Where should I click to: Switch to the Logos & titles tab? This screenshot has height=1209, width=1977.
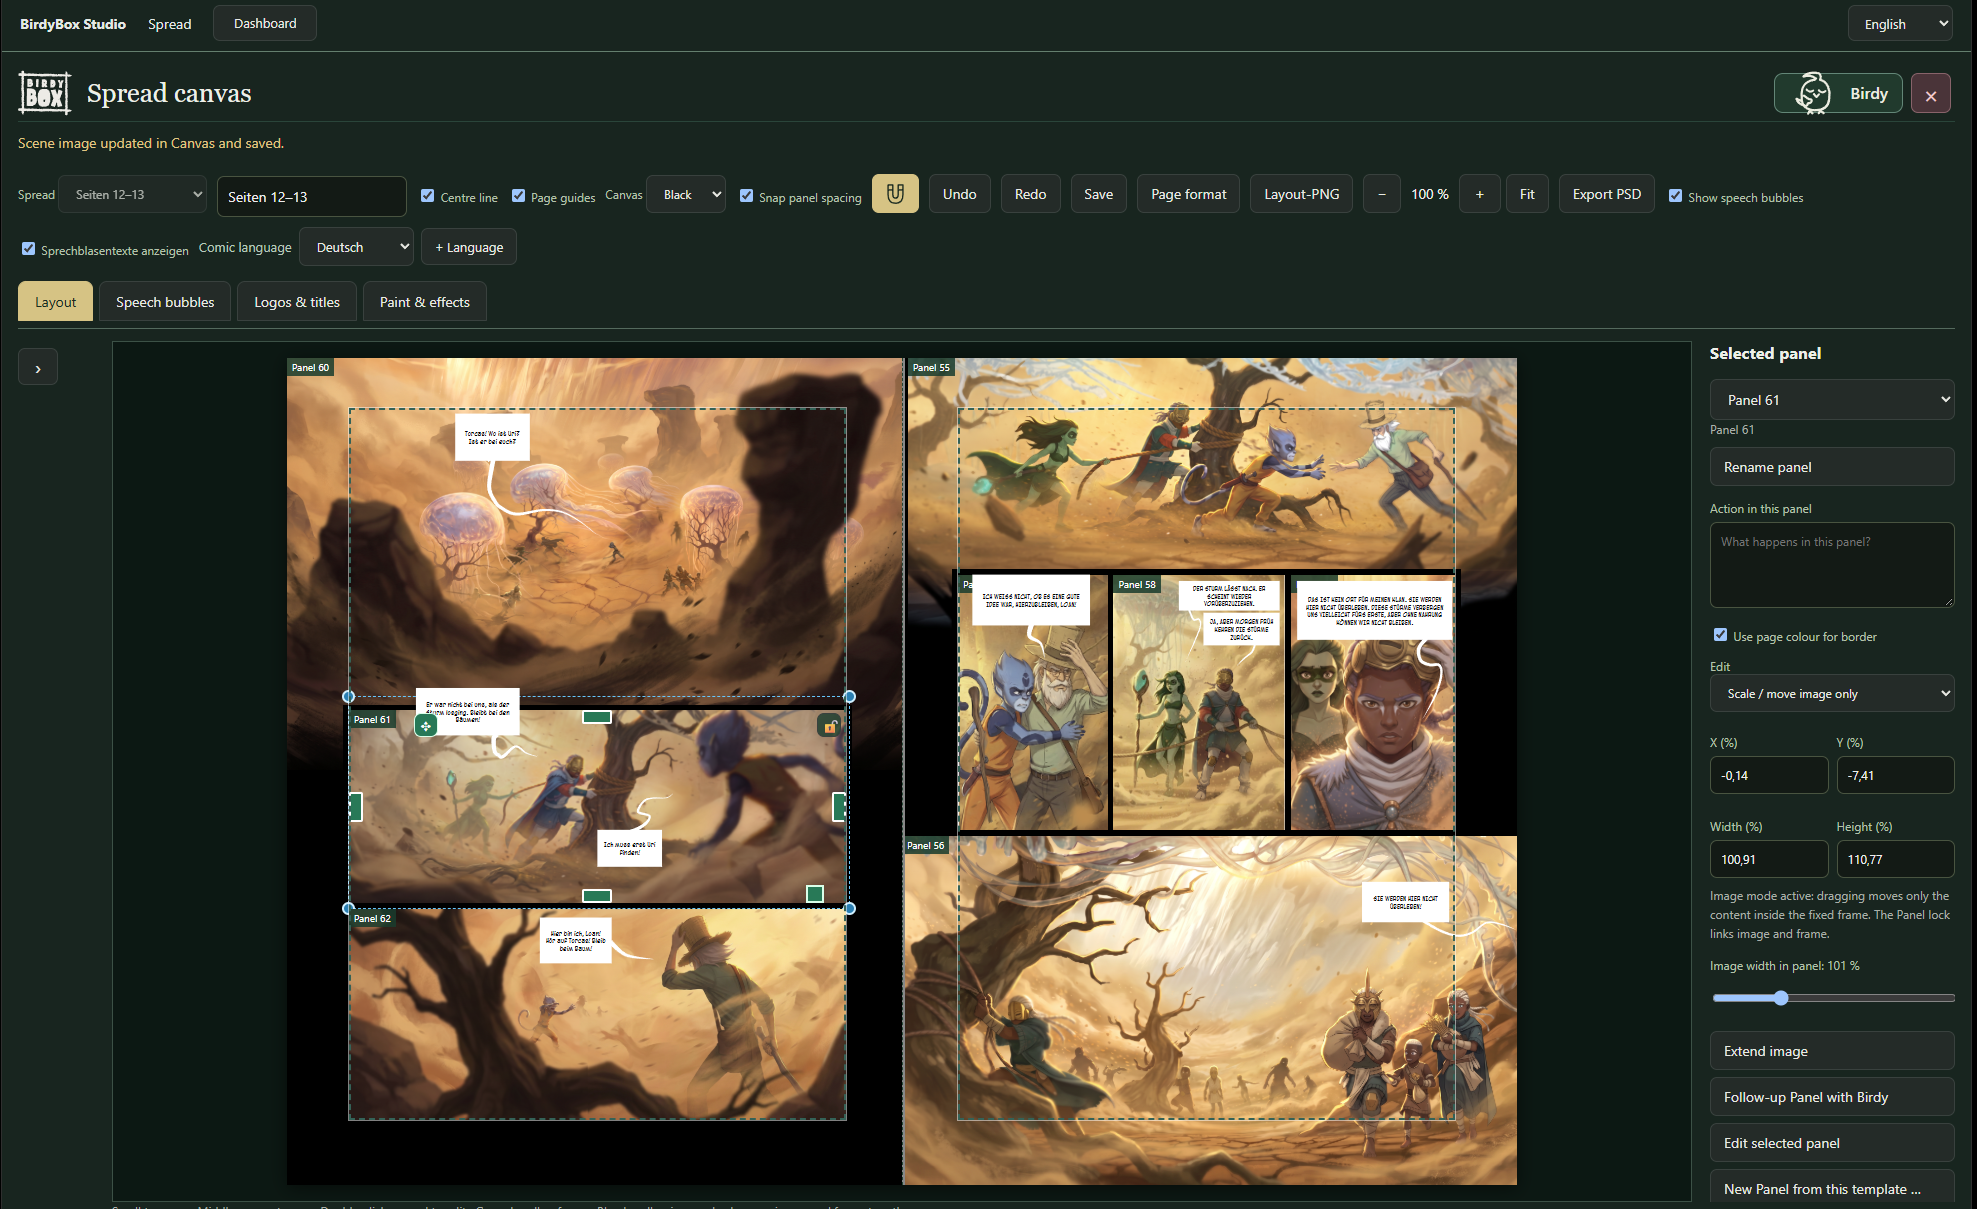coord(297,302)
